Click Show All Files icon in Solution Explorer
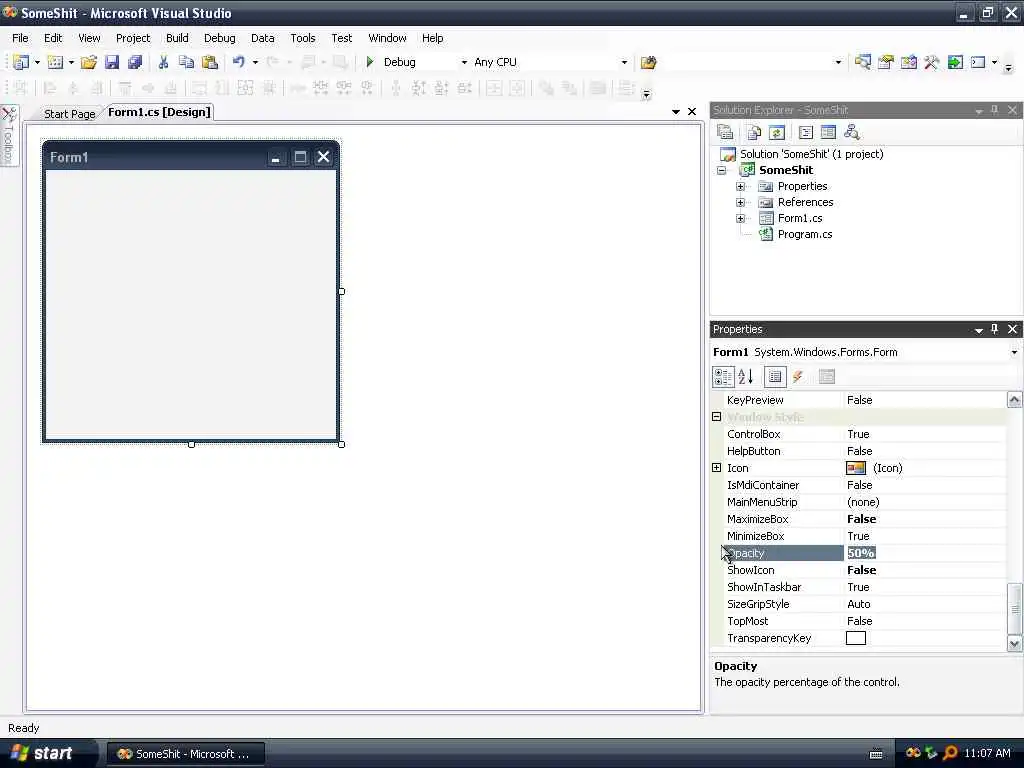This screenshot has width=1024, height=768. click(x=754, y=133)
